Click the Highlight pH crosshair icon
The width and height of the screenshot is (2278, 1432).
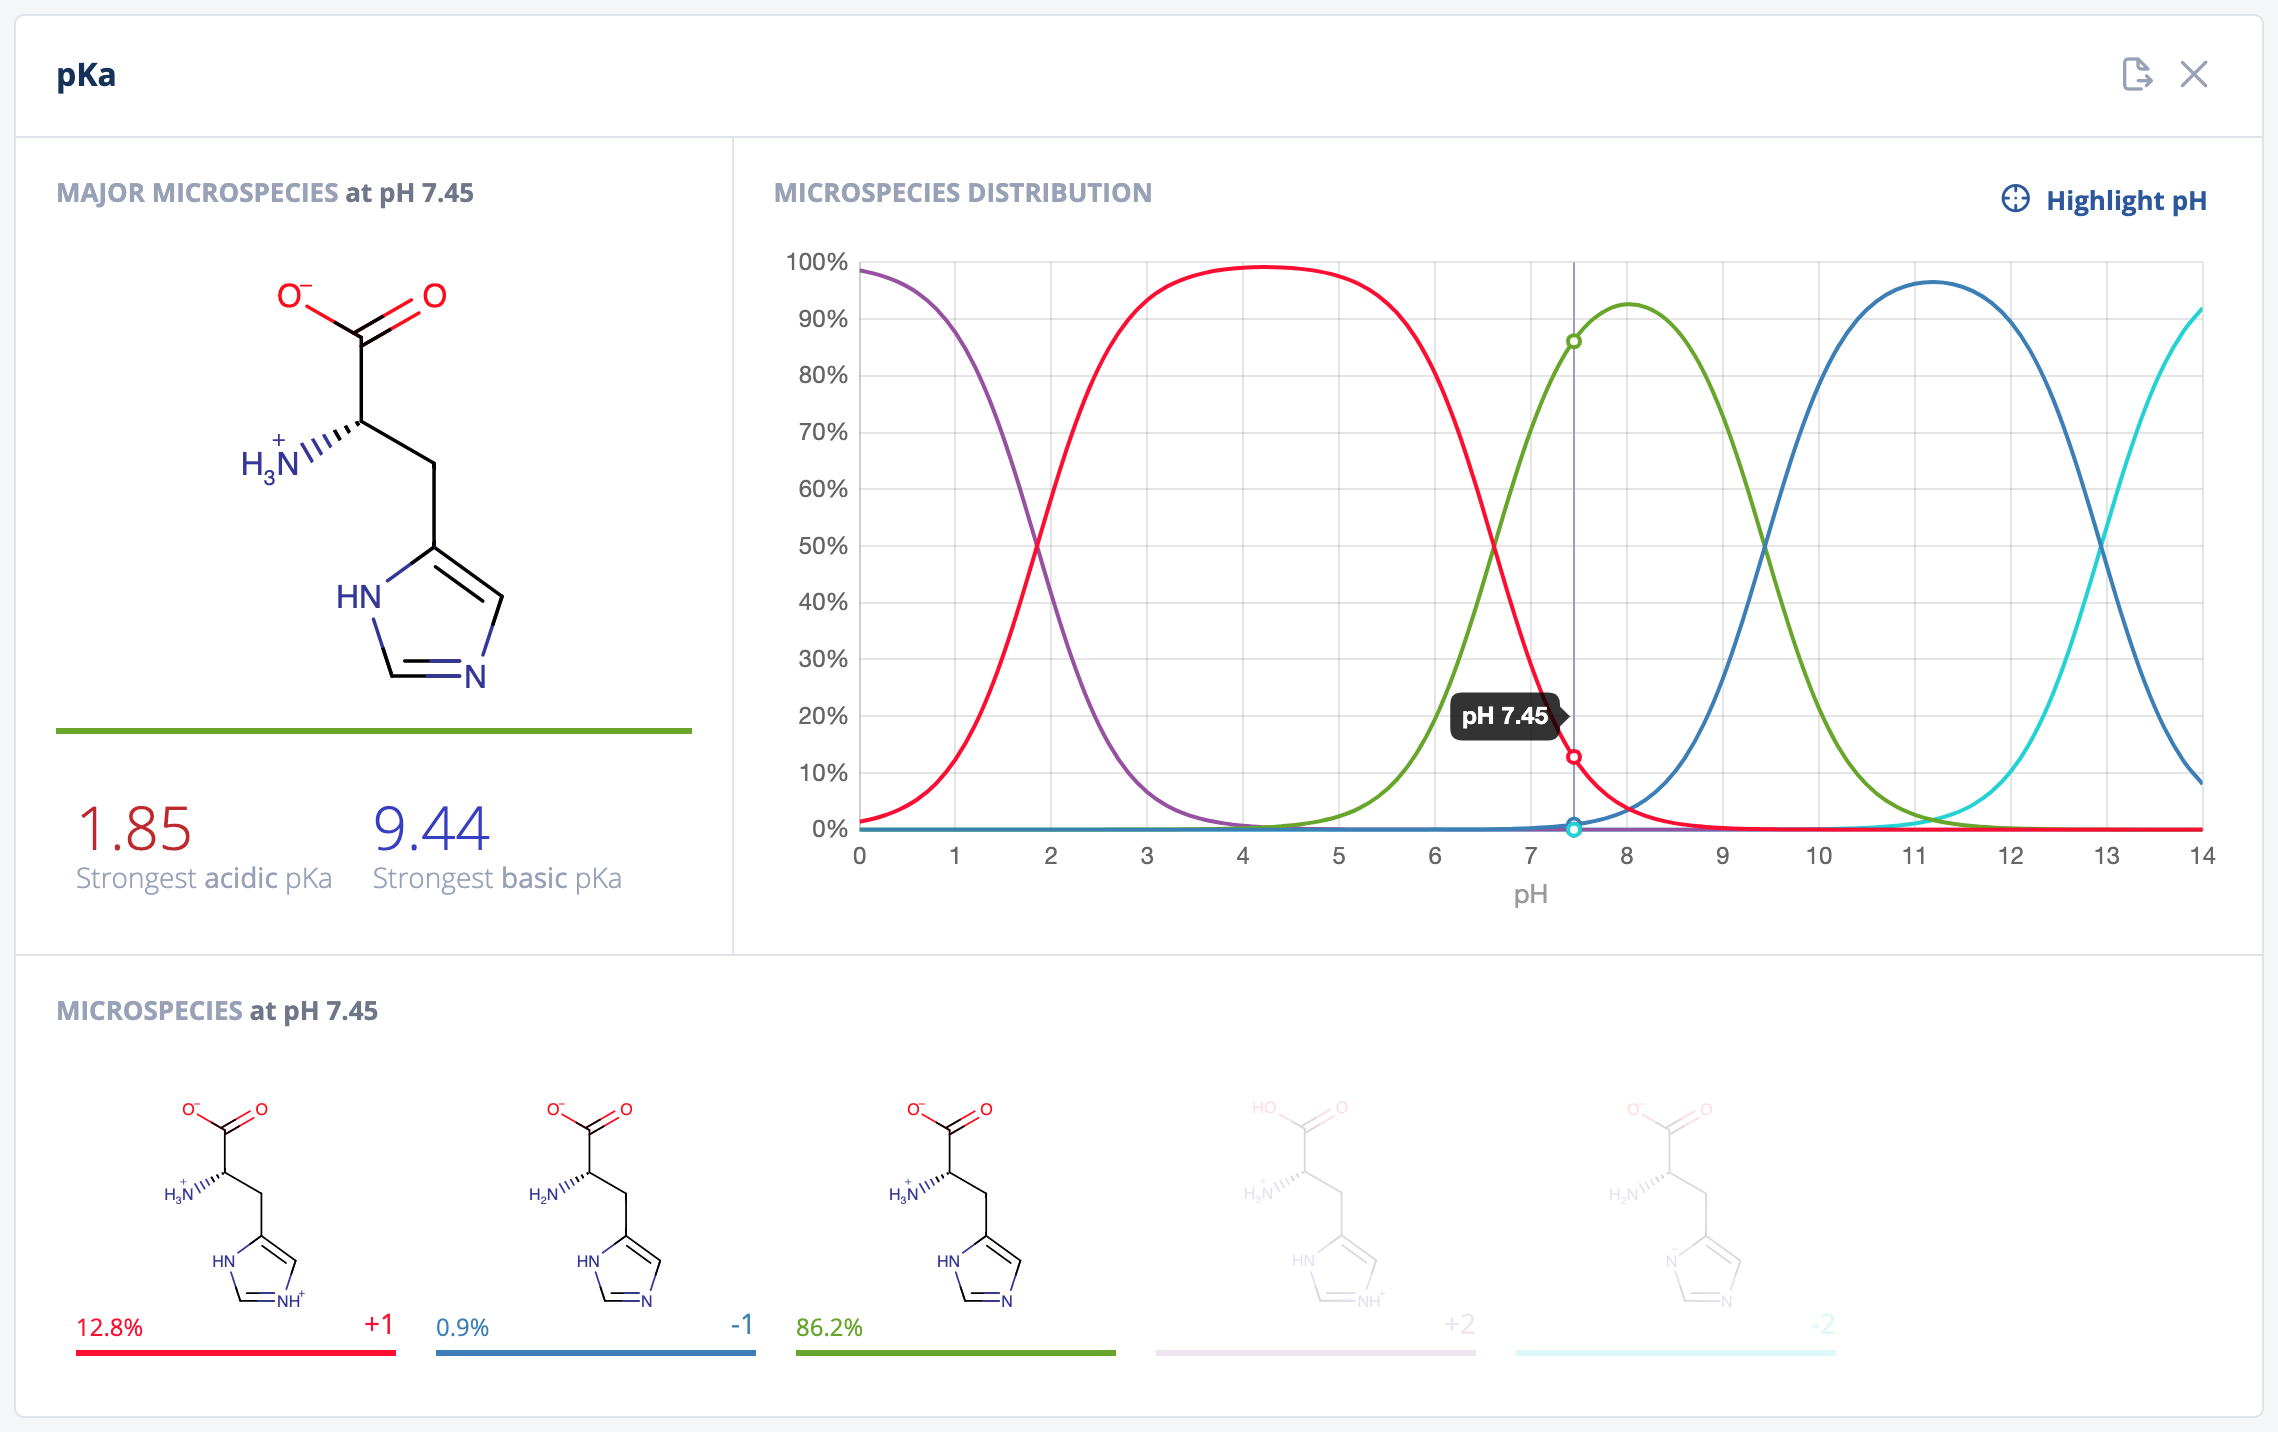pyautogui.click(x=2015, y=199)
